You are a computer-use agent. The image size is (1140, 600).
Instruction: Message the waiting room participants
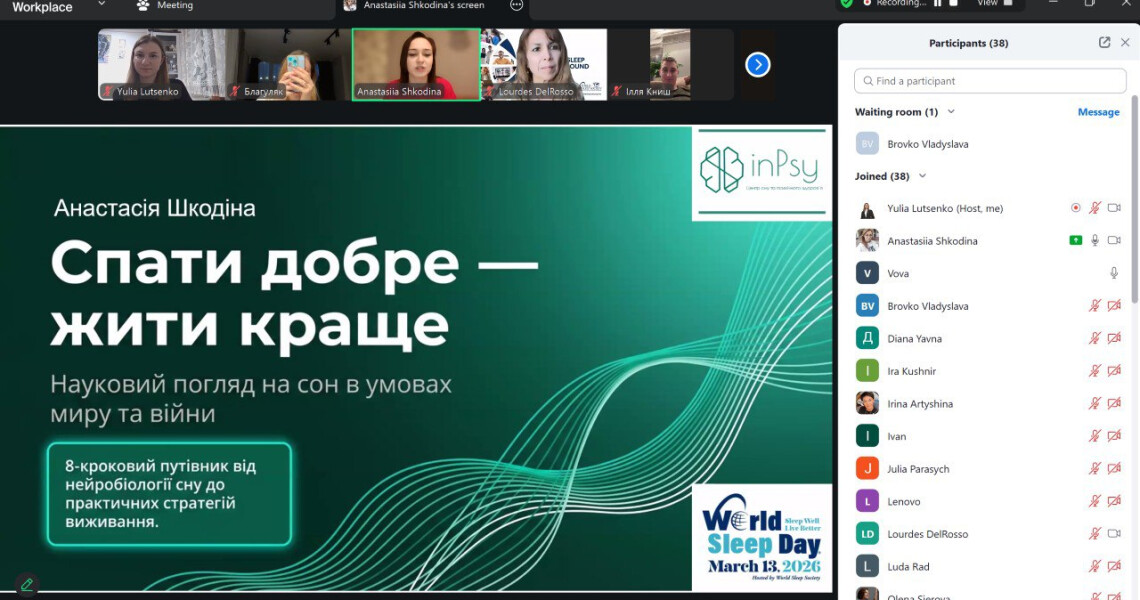coord(1098,112)
